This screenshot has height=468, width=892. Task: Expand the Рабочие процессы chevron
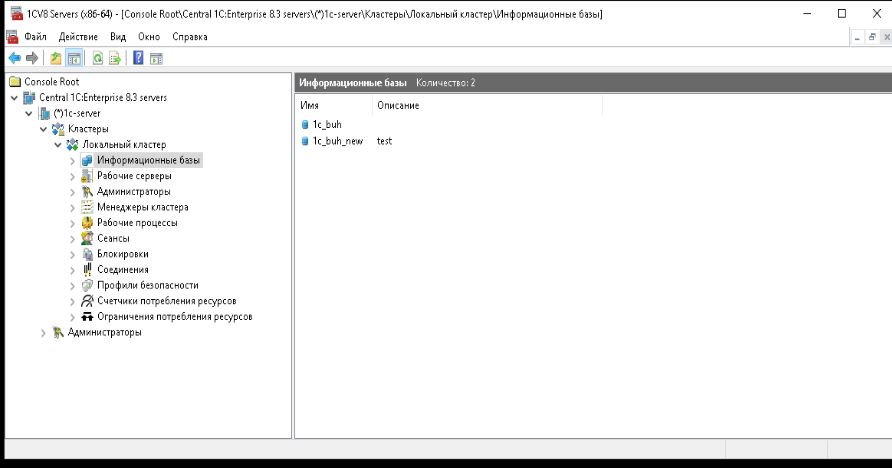point(72,223)
